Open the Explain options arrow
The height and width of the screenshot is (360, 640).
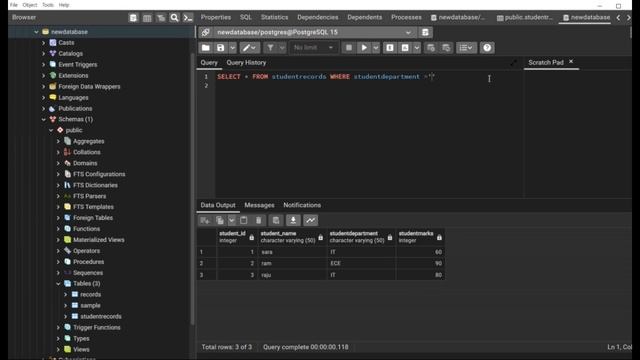[x=416, y=48]
